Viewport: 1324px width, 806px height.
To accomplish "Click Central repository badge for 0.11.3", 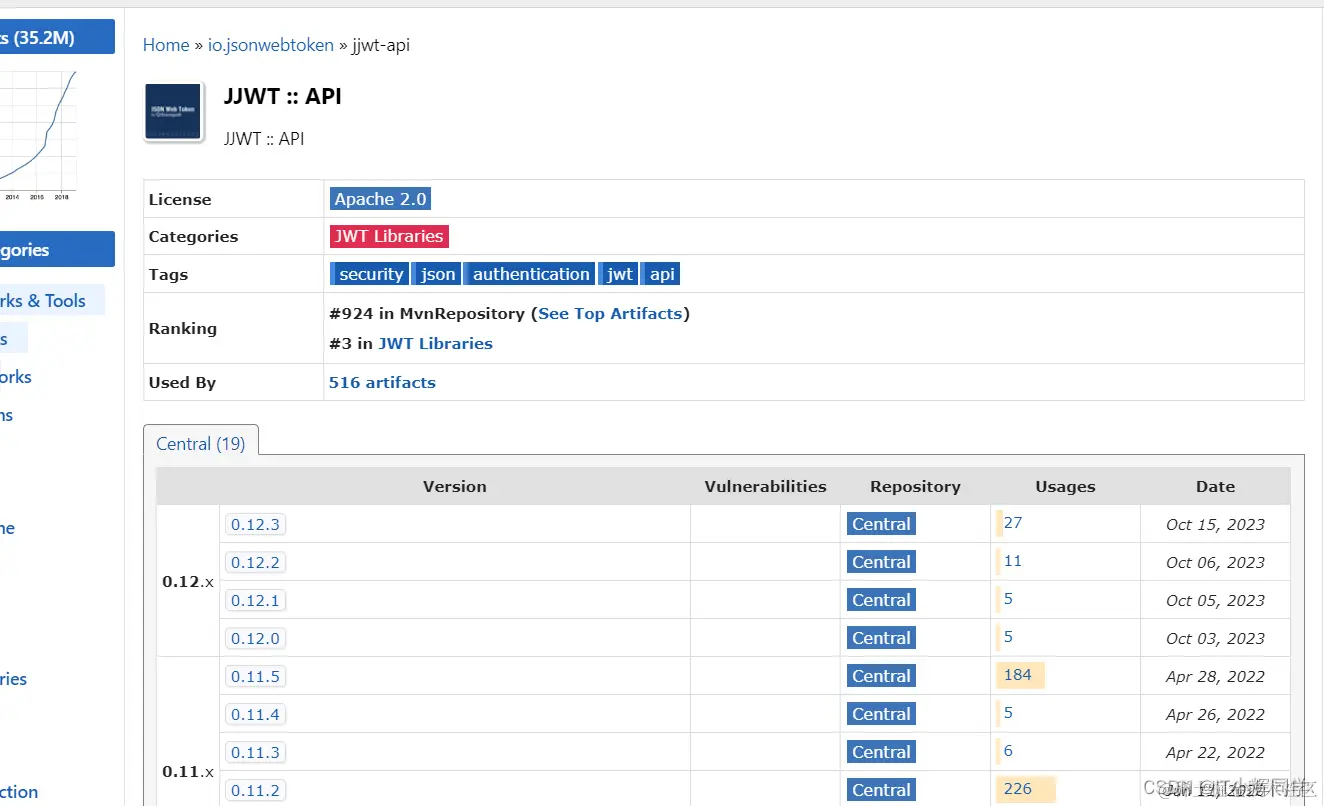I will (881, 752).
